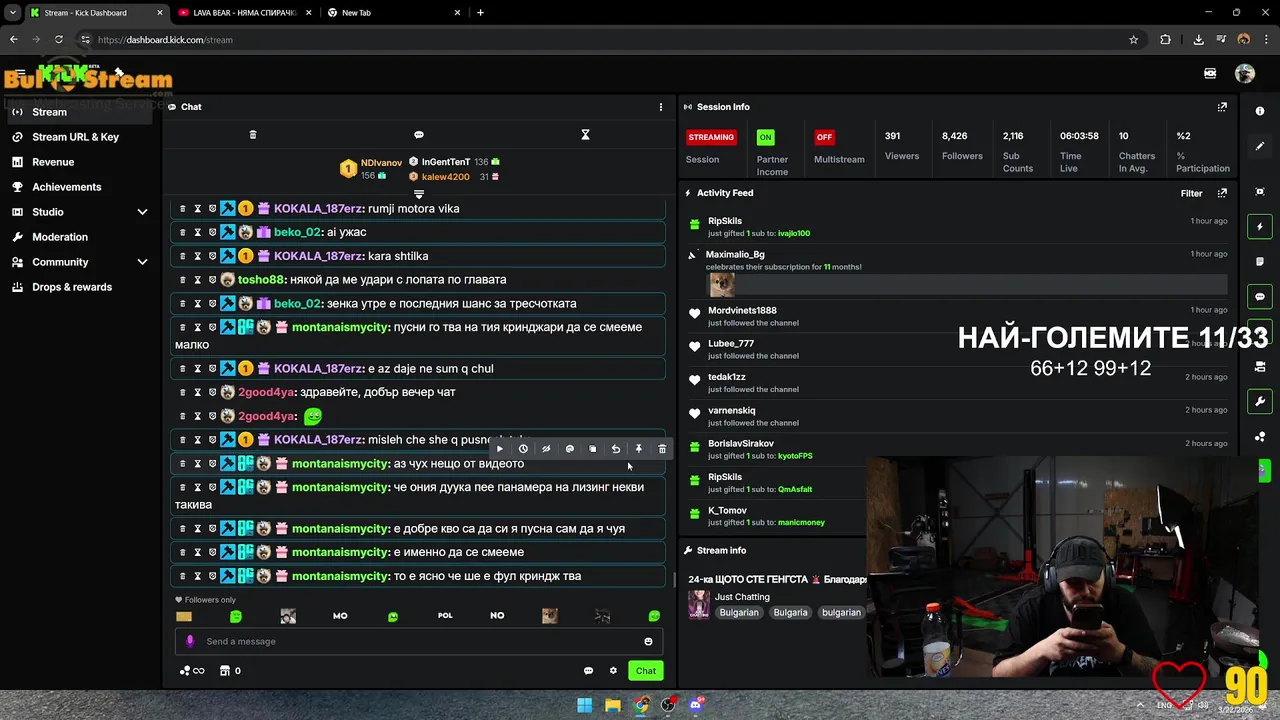
Task: Open chat settings gear icon
Action: pyautogui.click(x=613, y=671)
